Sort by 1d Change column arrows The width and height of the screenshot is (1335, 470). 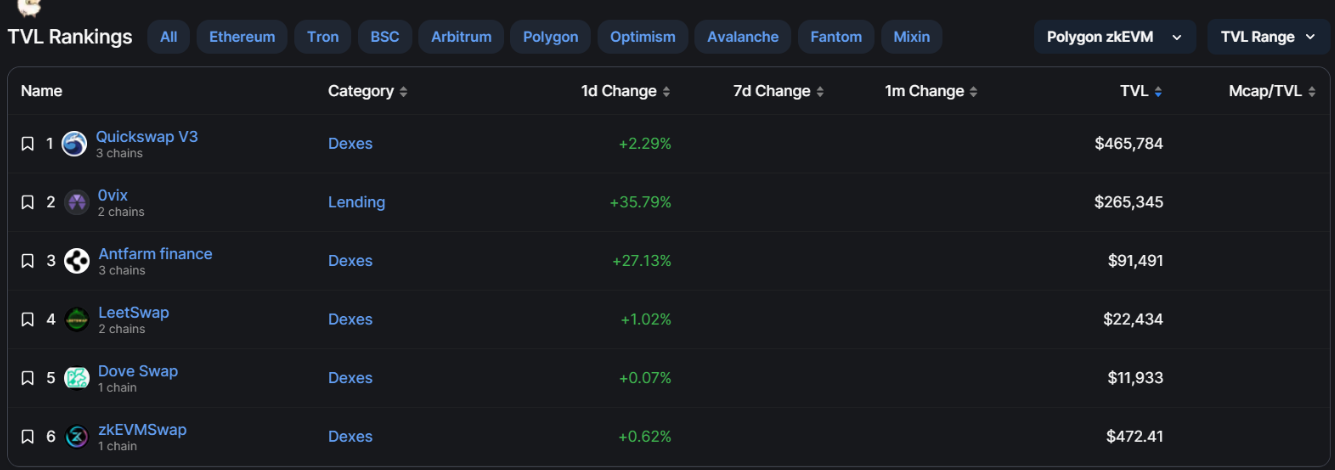click(x=666, y=92)
